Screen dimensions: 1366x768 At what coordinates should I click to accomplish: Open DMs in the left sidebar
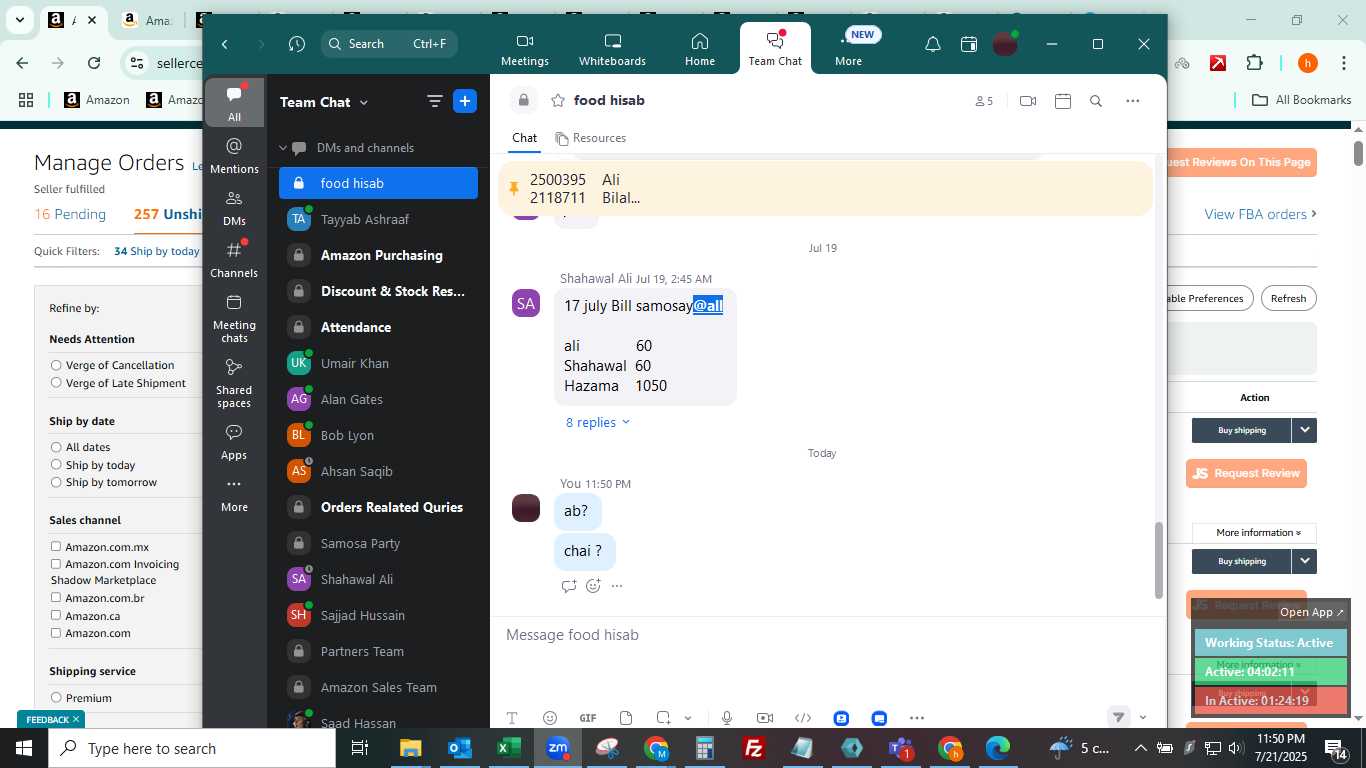point(234,208)
